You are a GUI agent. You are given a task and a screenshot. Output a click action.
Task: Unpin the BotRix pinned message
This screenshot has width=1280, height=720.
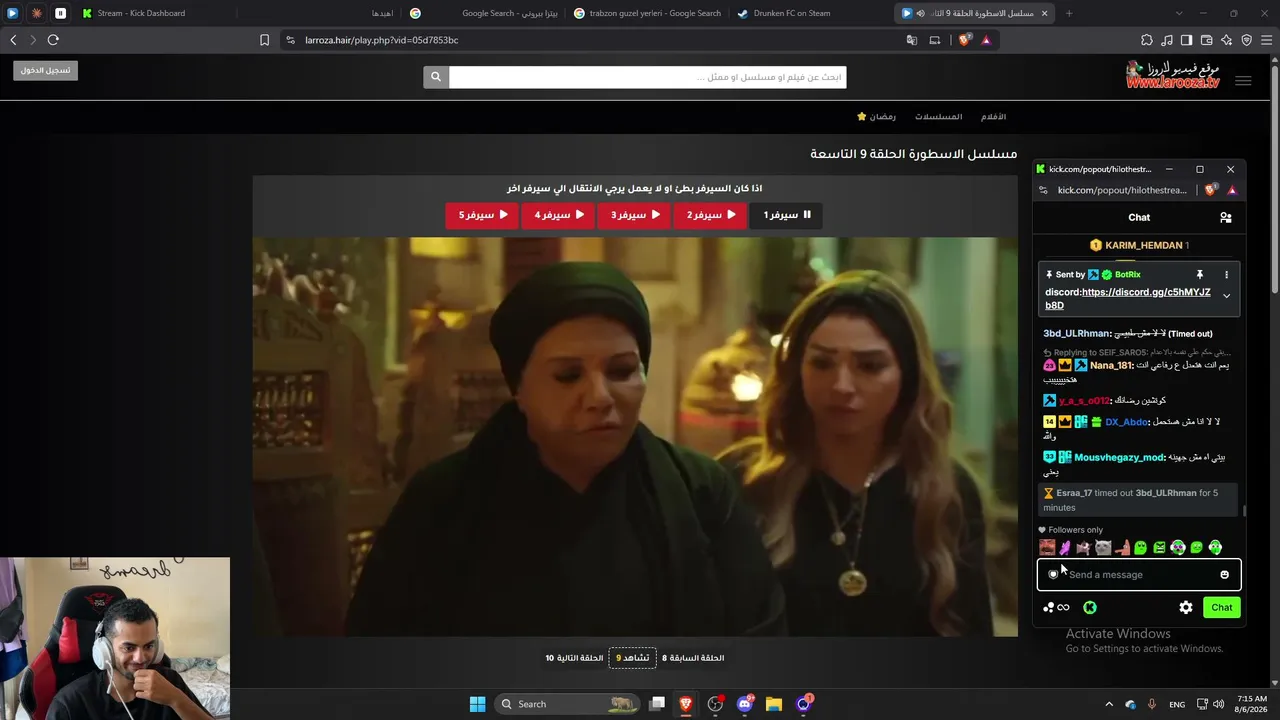click(1199, 274)
